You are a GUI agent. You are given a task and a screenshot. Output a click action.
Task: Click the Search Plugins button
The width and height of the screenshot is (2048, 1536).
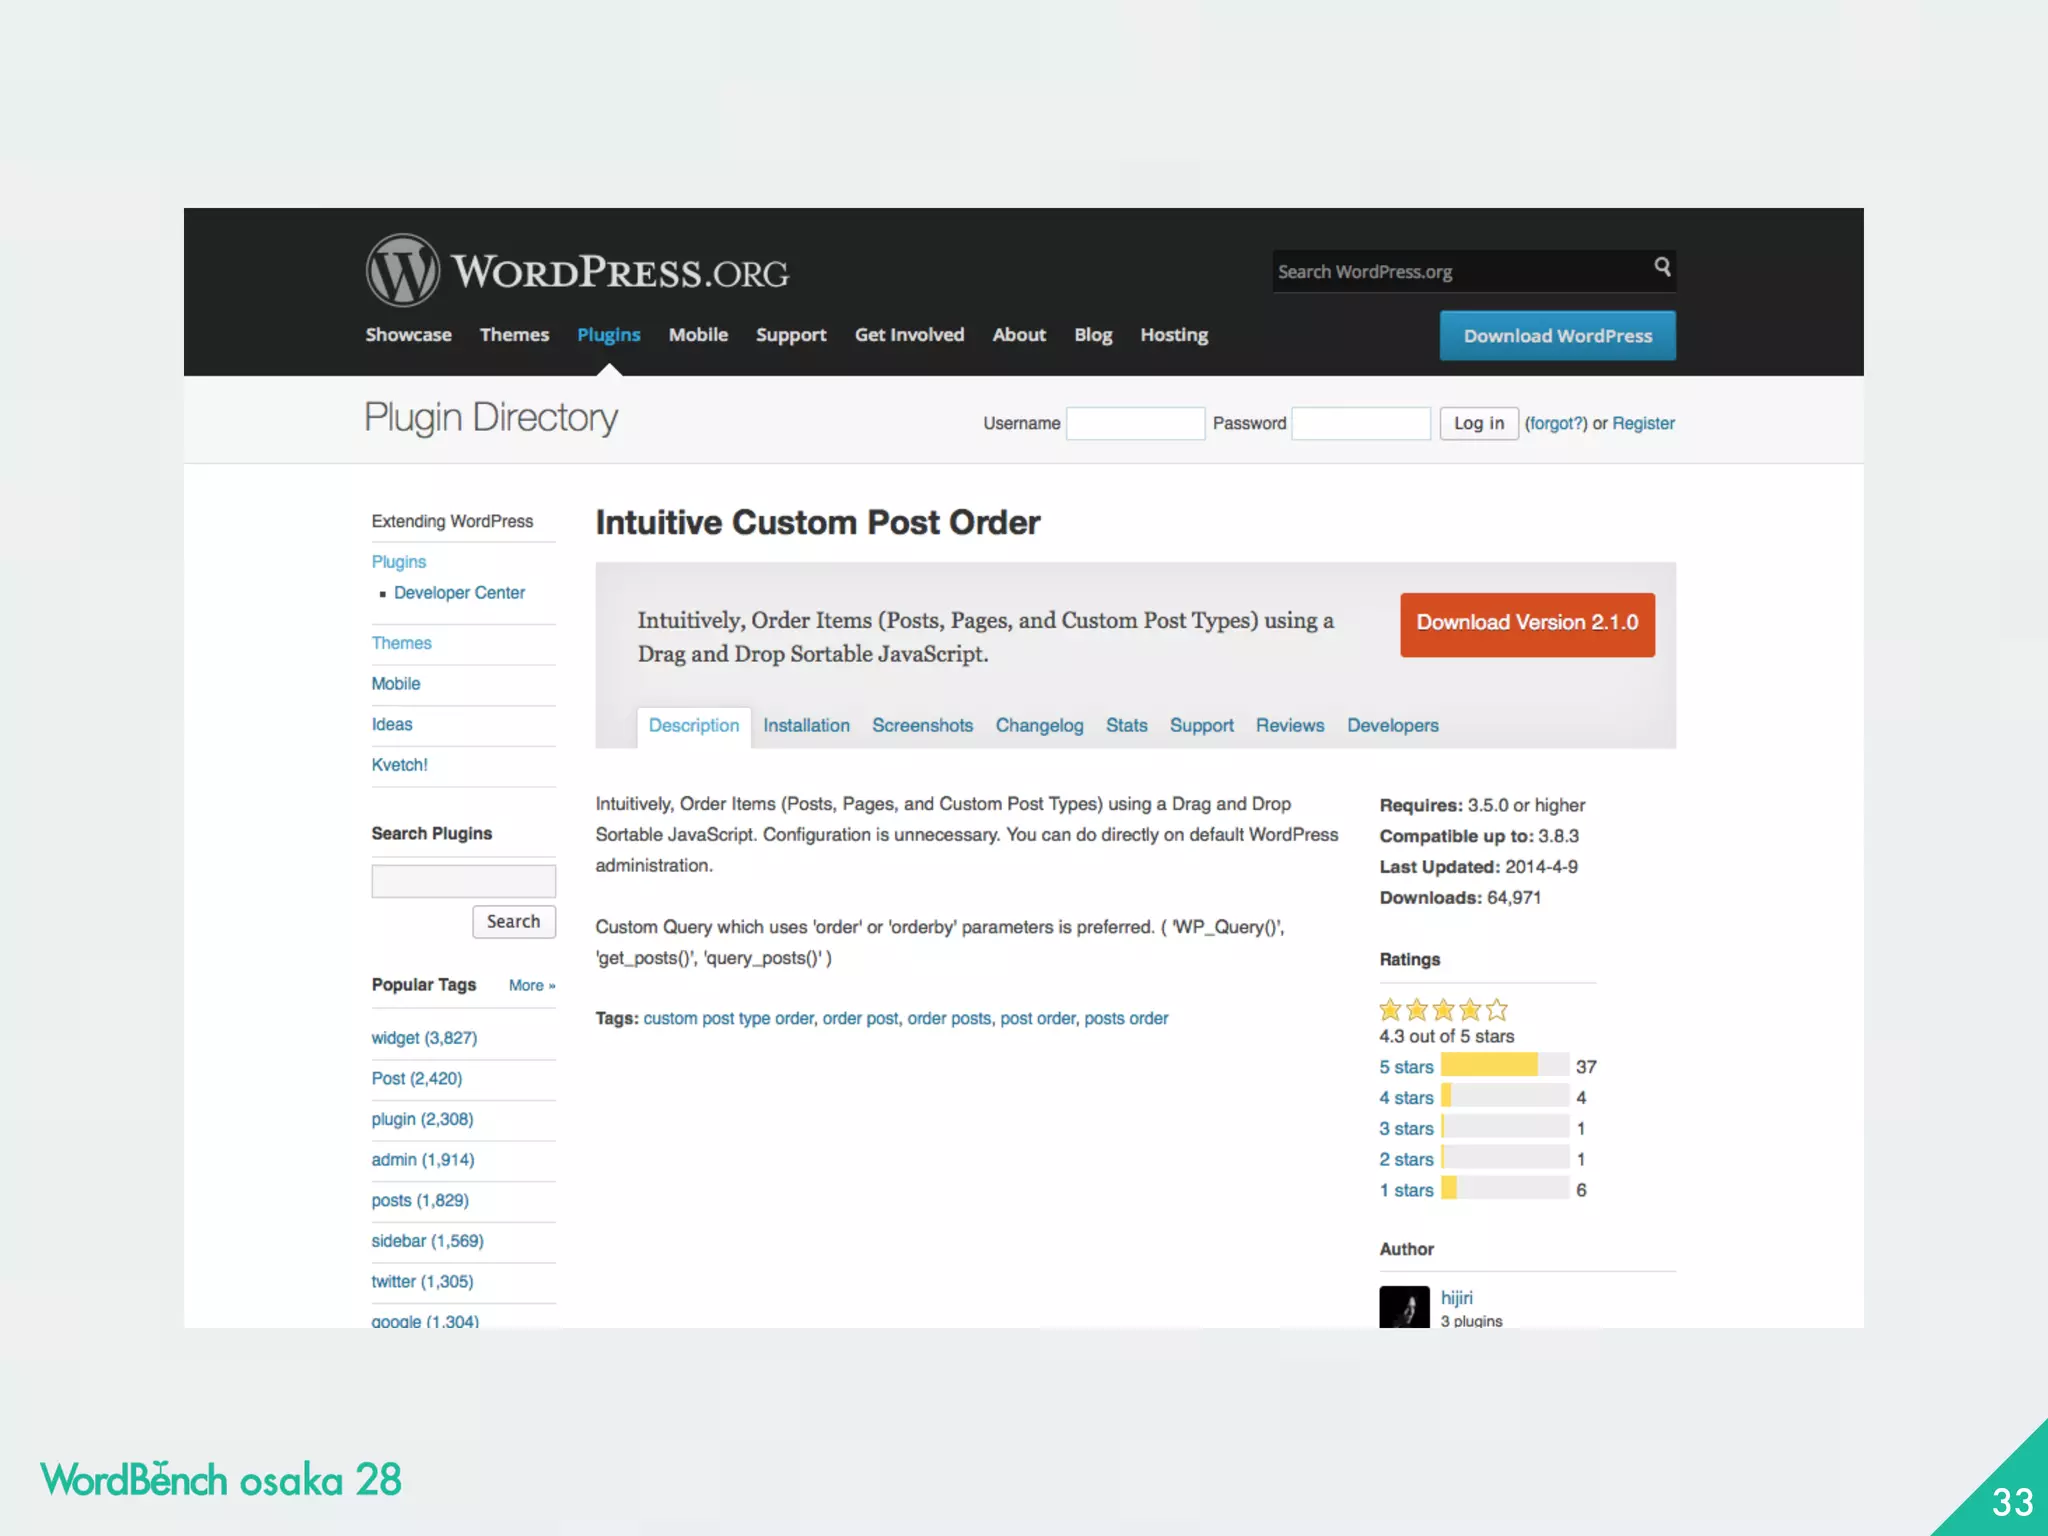click(513, 921)
